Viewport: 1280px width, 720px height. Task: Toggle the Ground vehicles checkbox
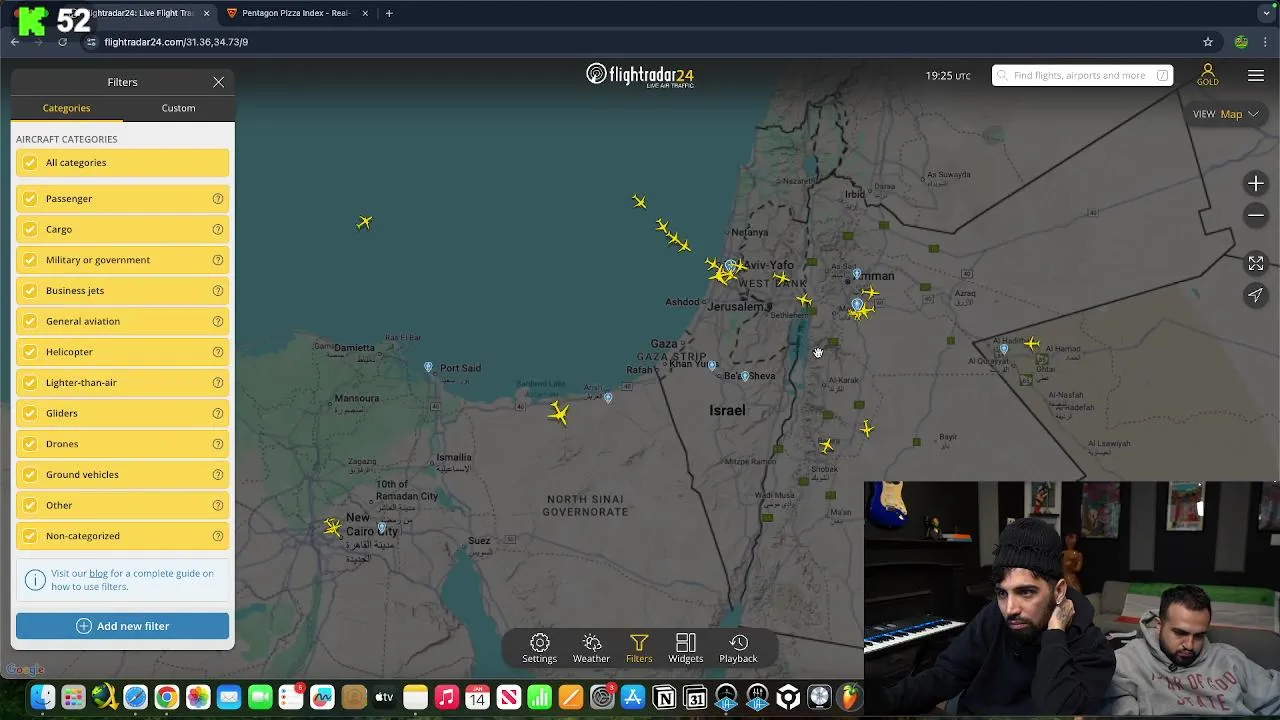tap(30, 475)
